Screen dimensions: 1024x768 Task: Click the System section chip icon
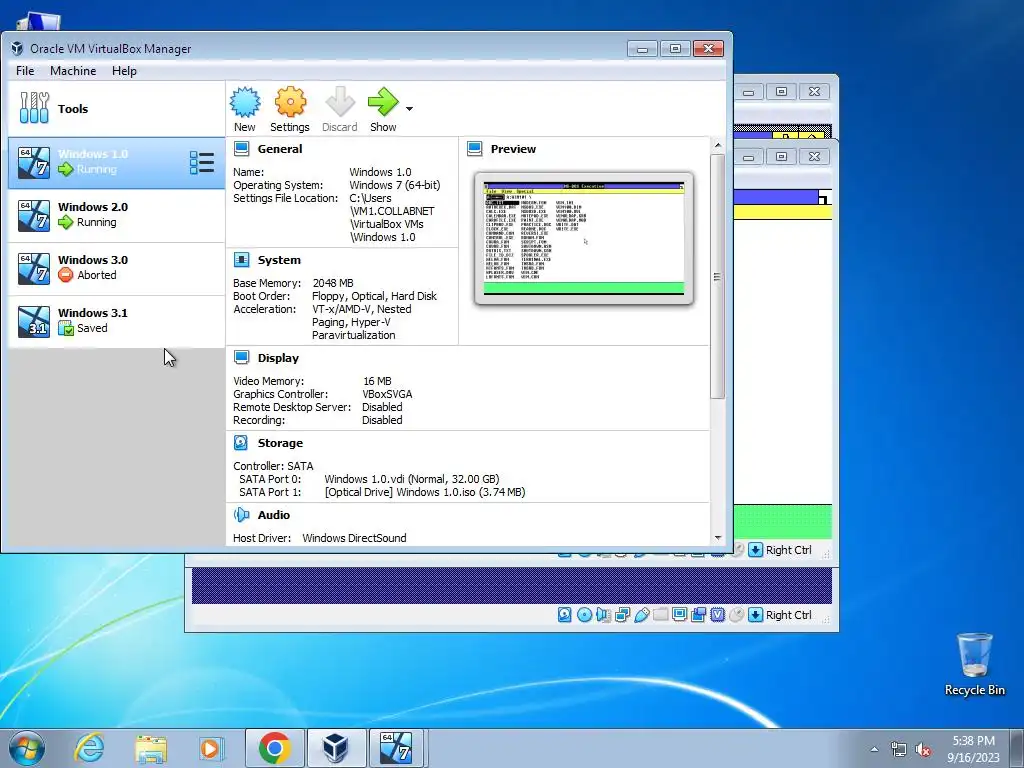242,260
